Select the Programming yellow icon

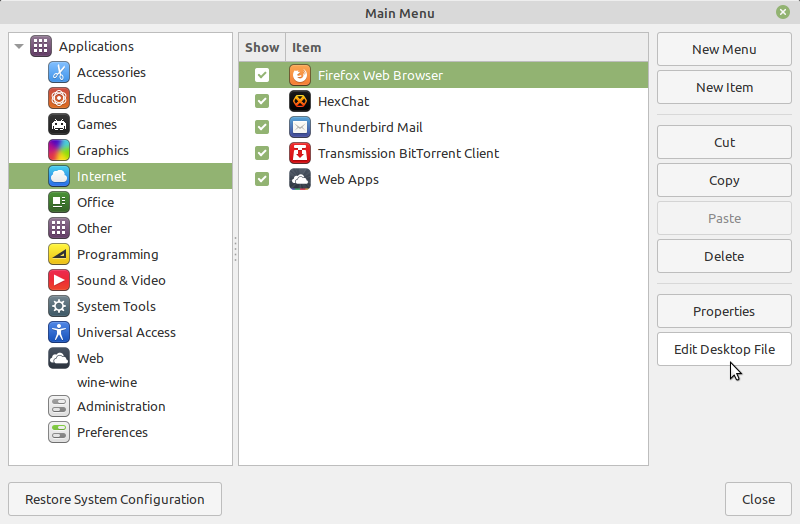click(x=59, y=255)
